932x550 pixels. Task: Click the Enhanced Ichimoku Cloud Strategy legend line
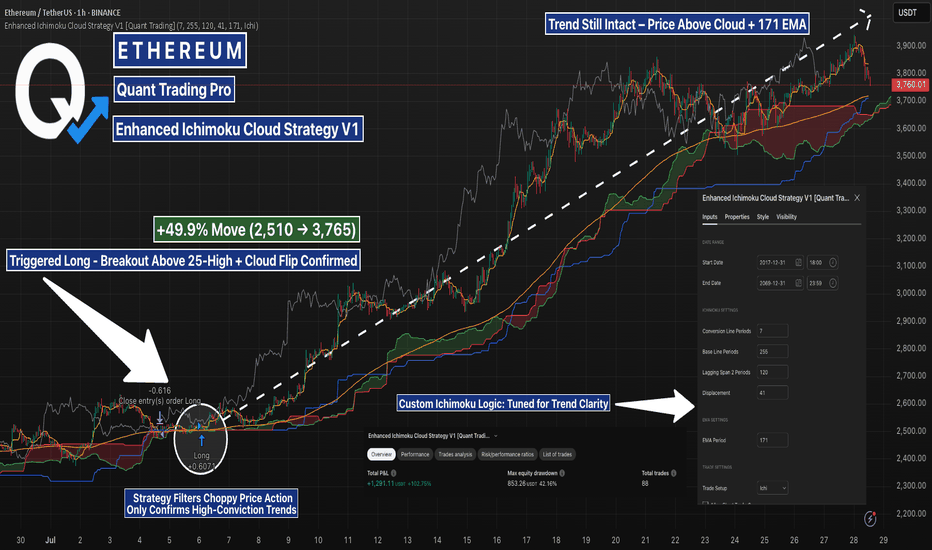click(131, 26)
